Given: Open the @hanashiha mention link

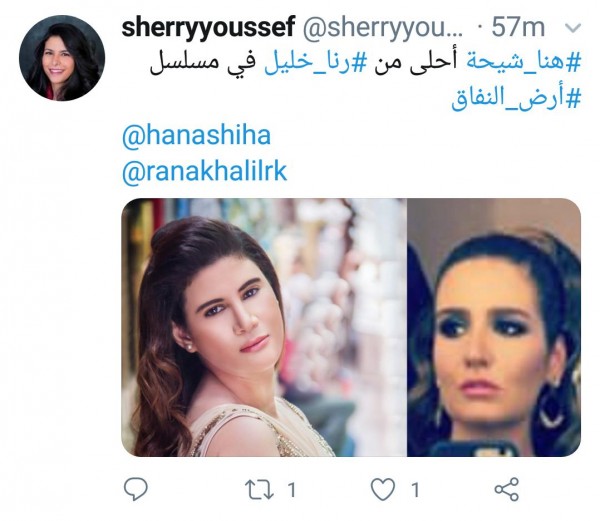Looking at the screenshot, I should [196, 135].
